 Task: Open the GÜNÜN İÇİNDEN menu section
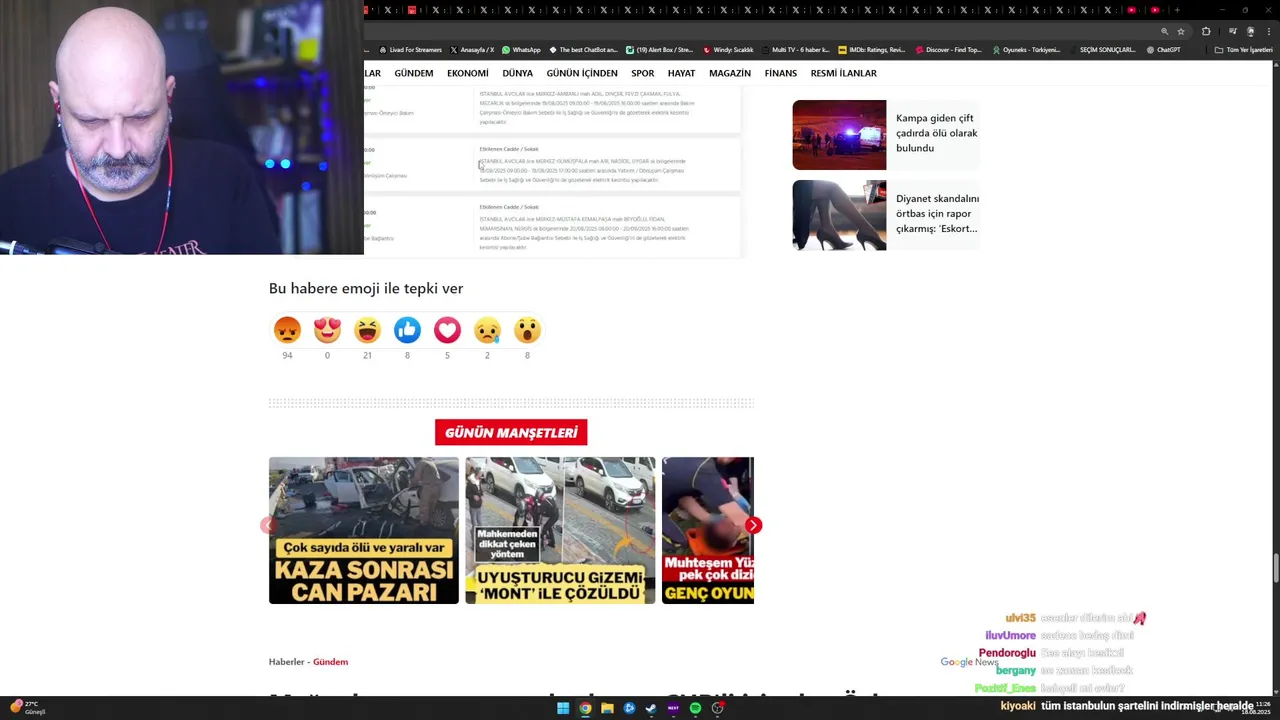582,73
